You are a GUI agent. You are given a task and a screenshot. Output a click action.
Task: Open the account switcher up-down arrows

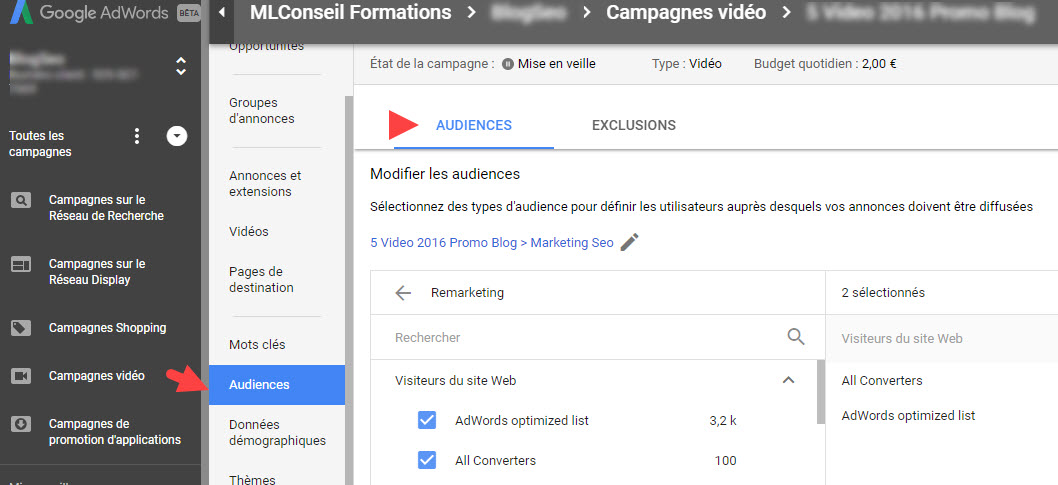coord(180,66)
